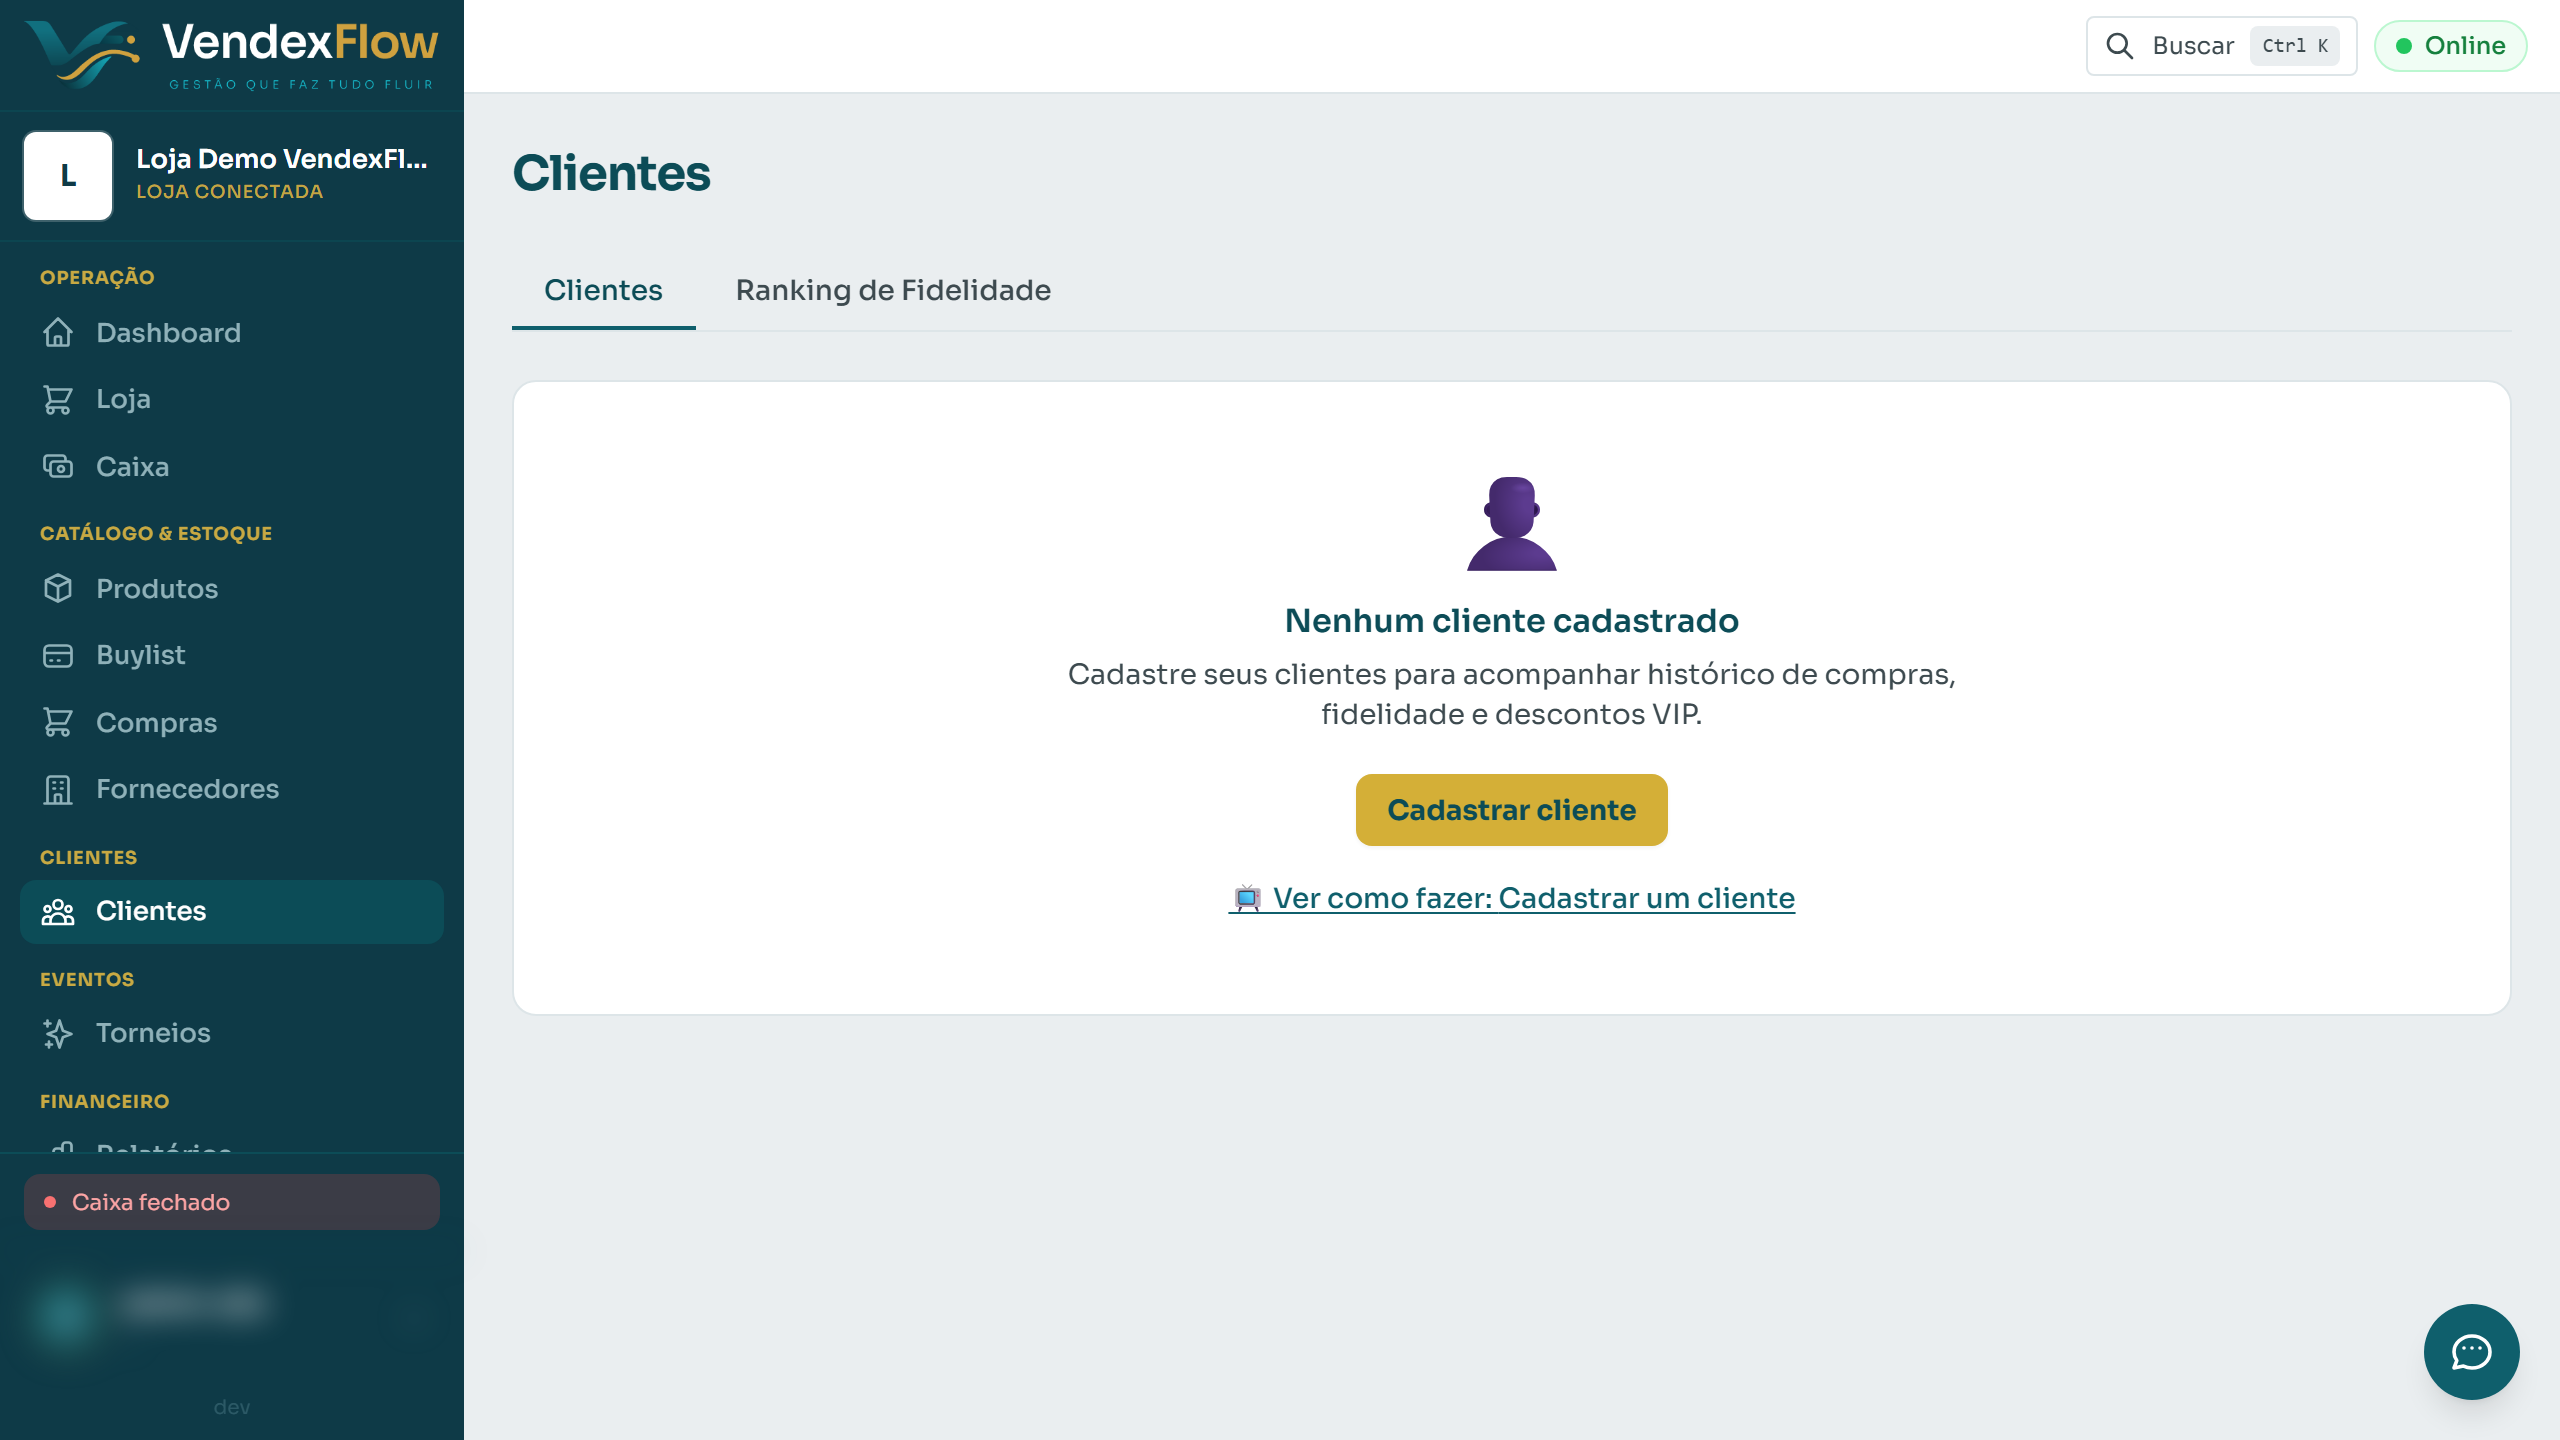
Task: Click the Compras cart icon
Action: click(58, 723)
